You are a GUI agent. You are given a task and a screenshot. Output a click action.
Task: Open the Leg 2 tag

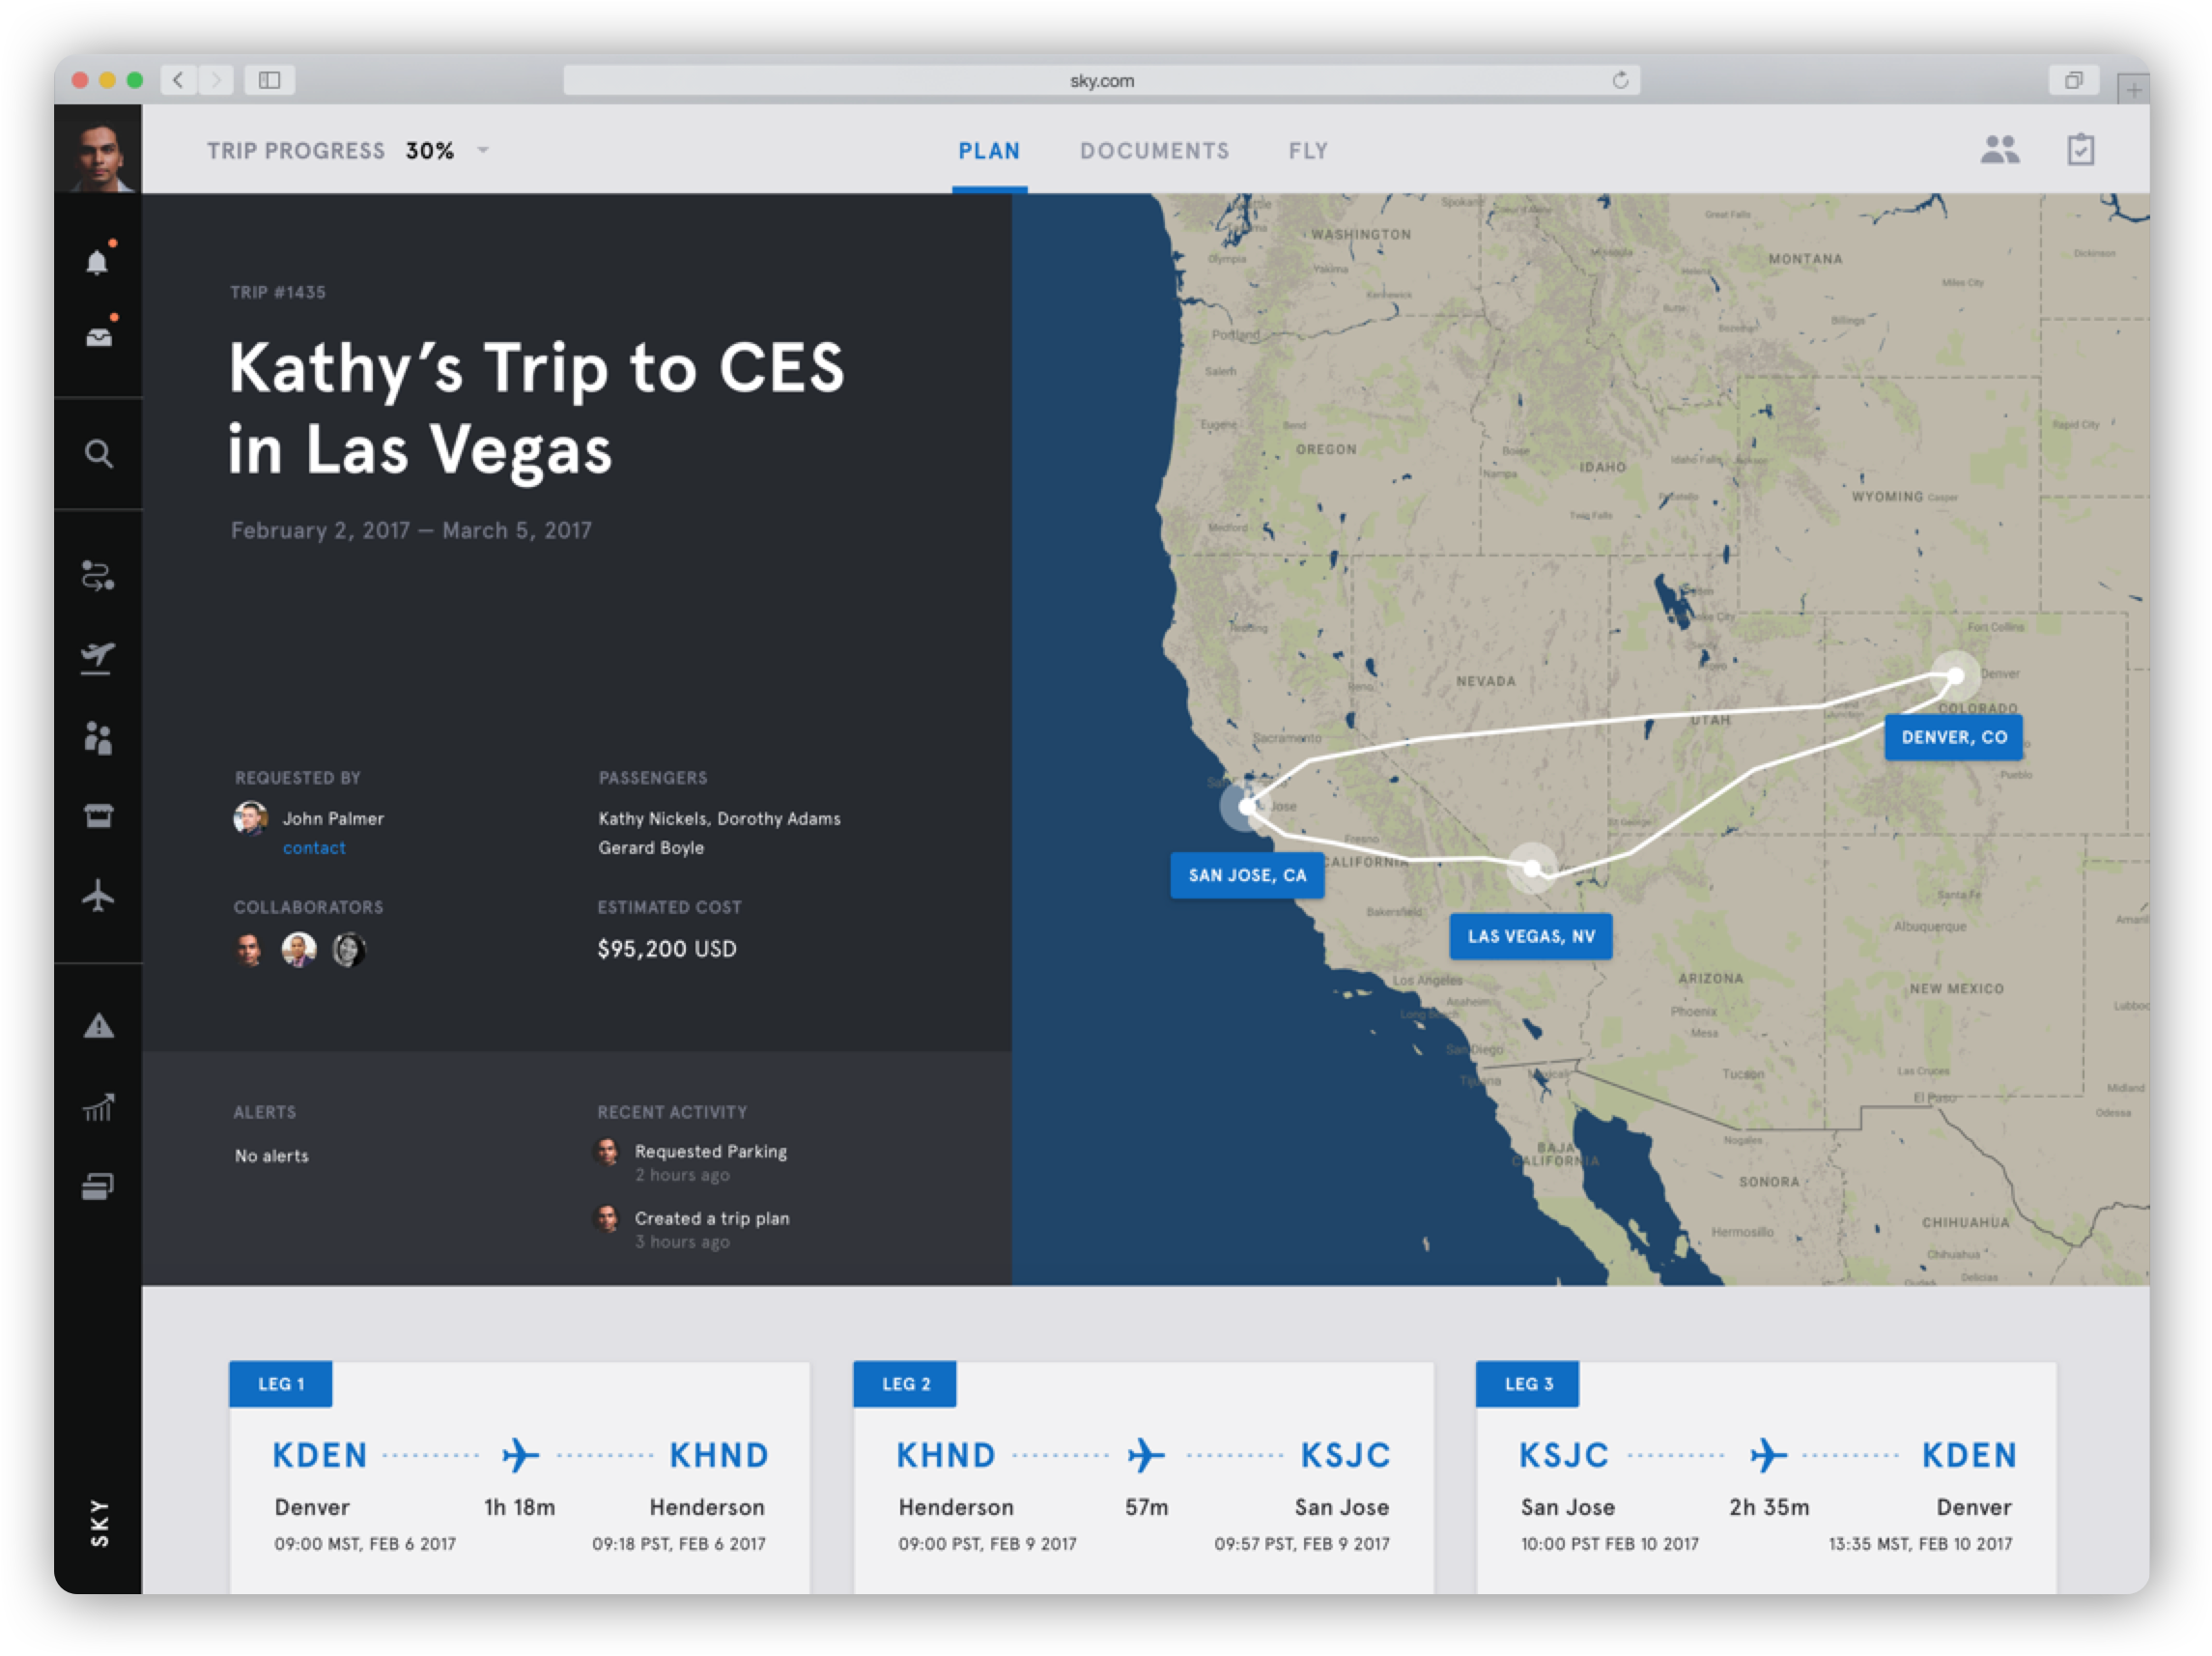point(905,1384)
